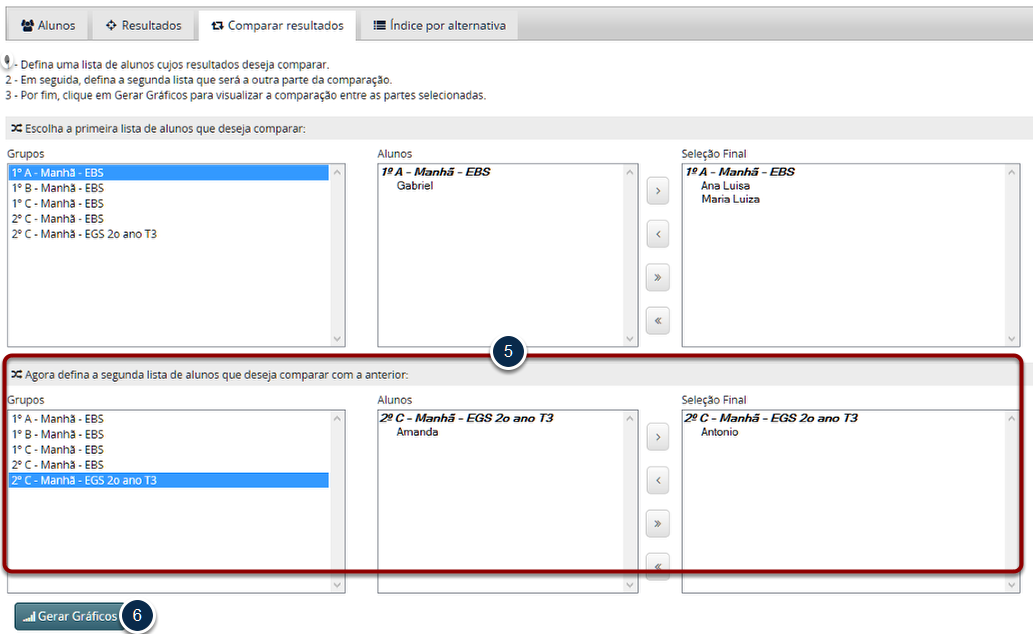Open Índice por alternativa tab
This screenshot has width=1033, height=634.
pyautogui.click(x=439, y=25)
